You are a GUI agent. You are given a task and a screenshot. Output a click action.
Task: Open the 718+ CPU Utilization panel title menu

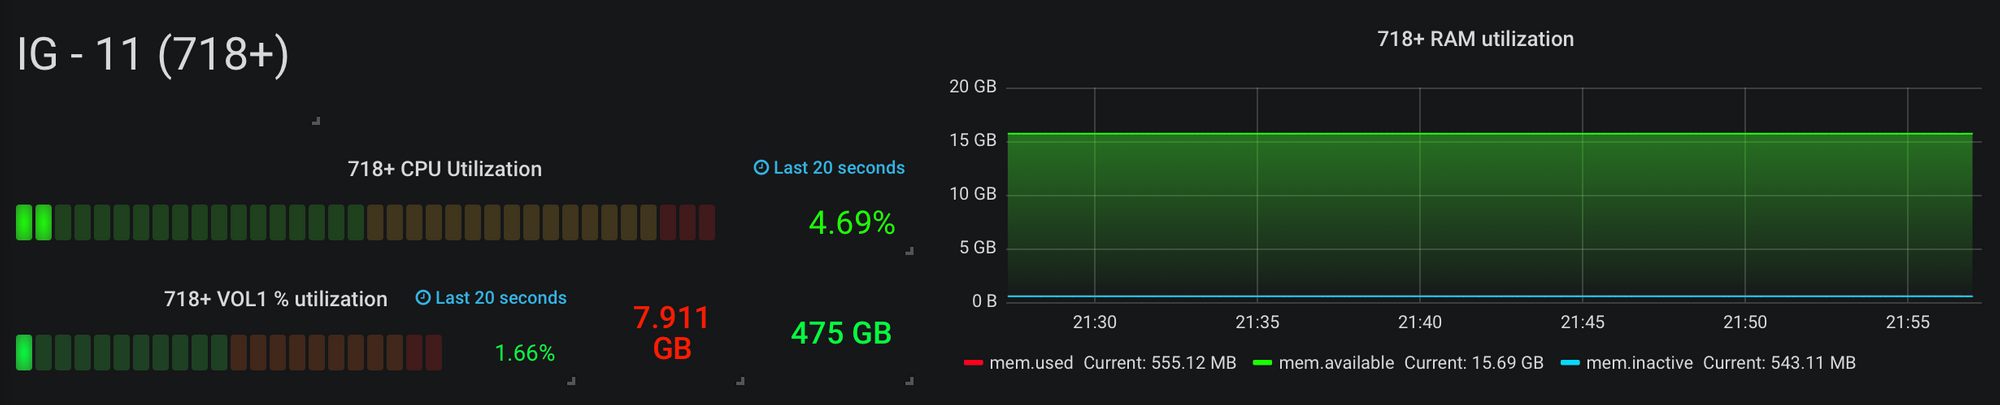(445, 169)
